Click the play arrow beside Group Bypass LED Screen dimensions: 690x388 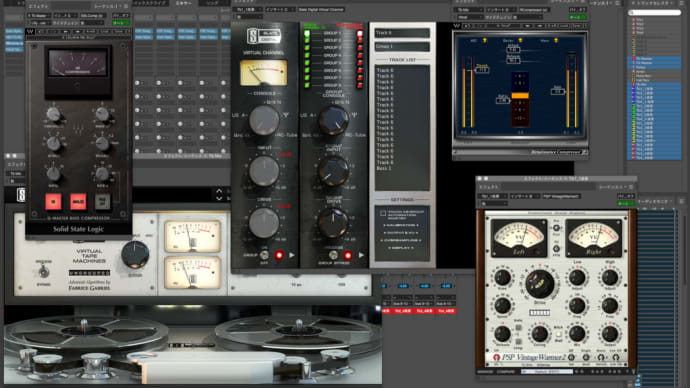(361, 255)
